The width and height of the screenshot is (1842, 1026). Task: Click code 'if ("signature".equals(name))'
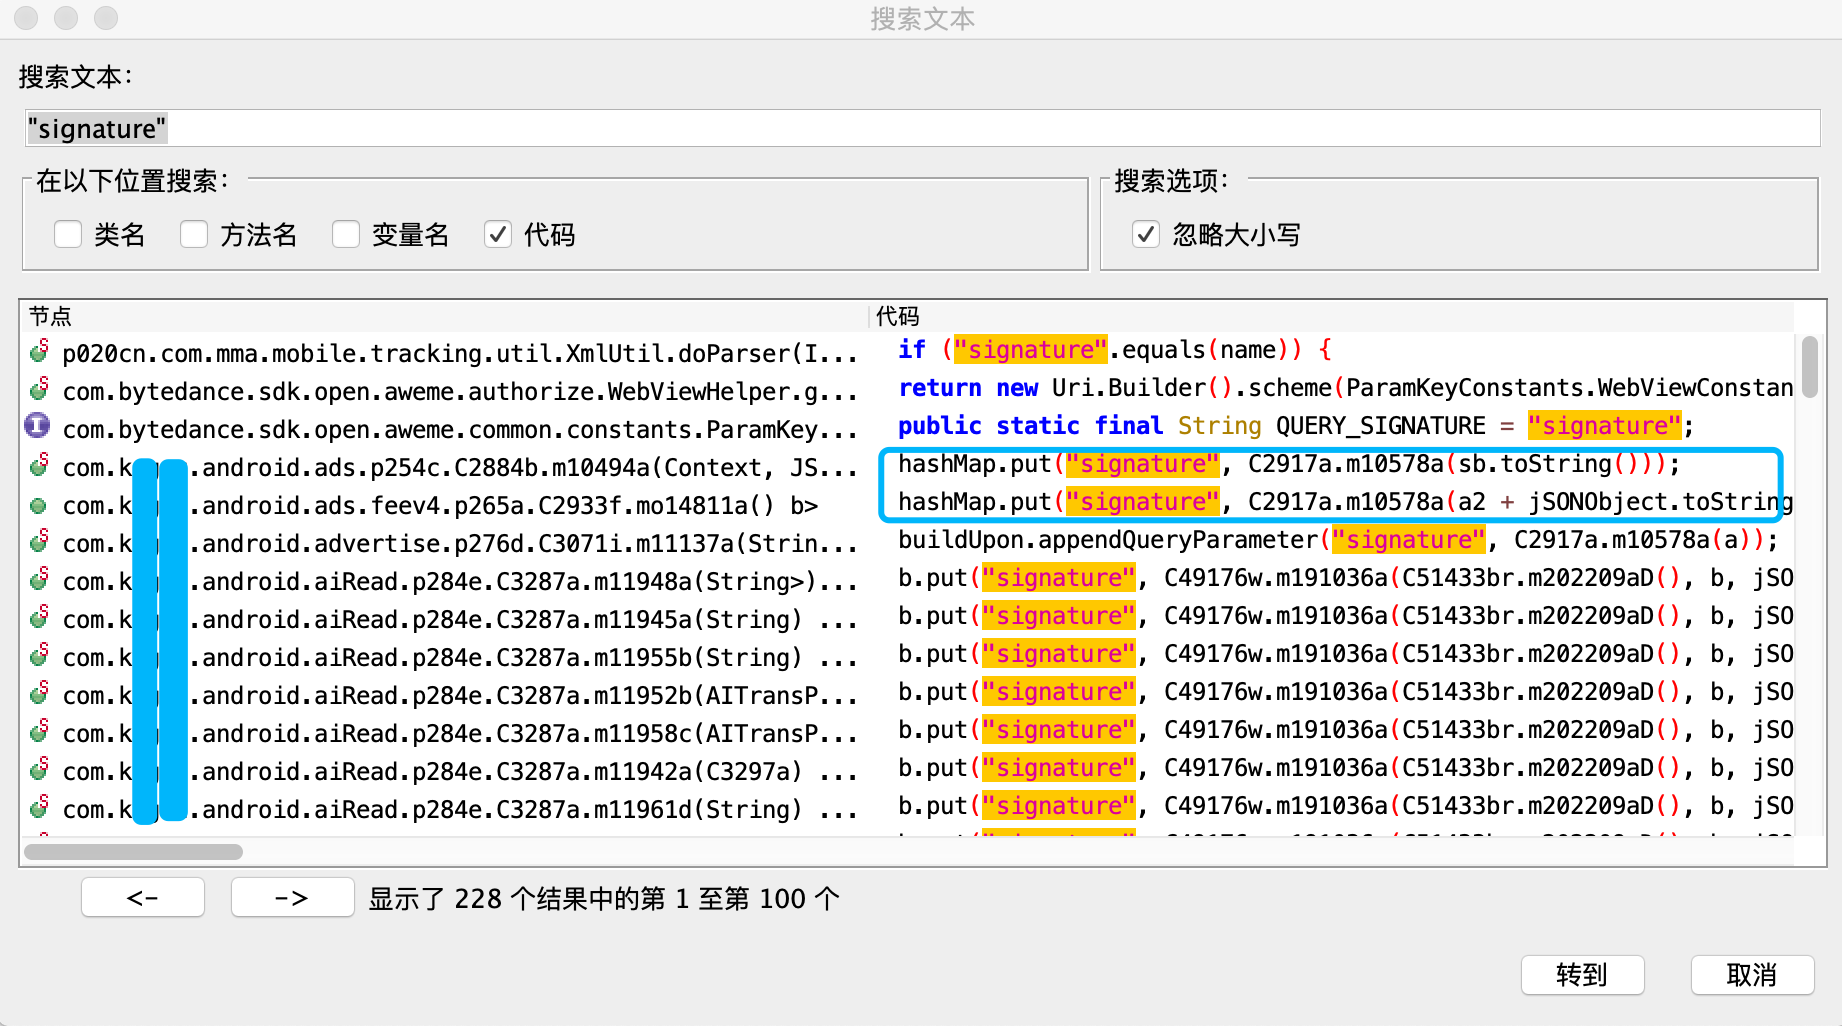(1114, 350)
